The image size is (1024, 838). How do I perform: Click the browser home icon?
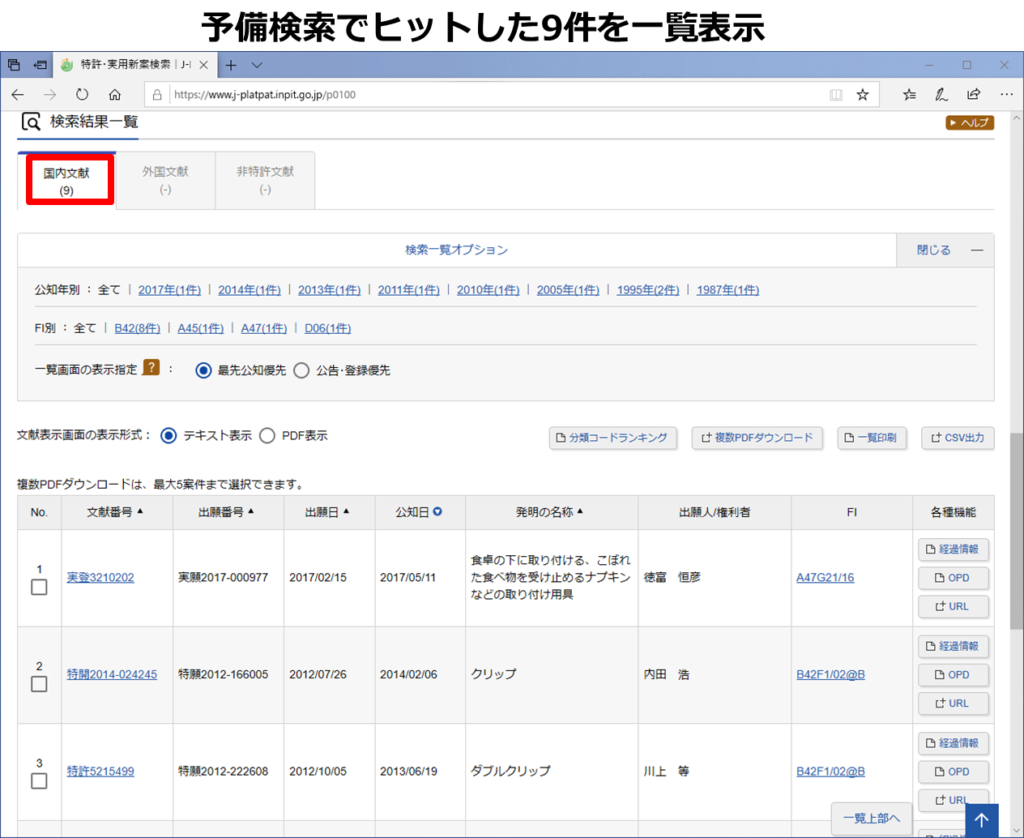click(x=115, y=95)
